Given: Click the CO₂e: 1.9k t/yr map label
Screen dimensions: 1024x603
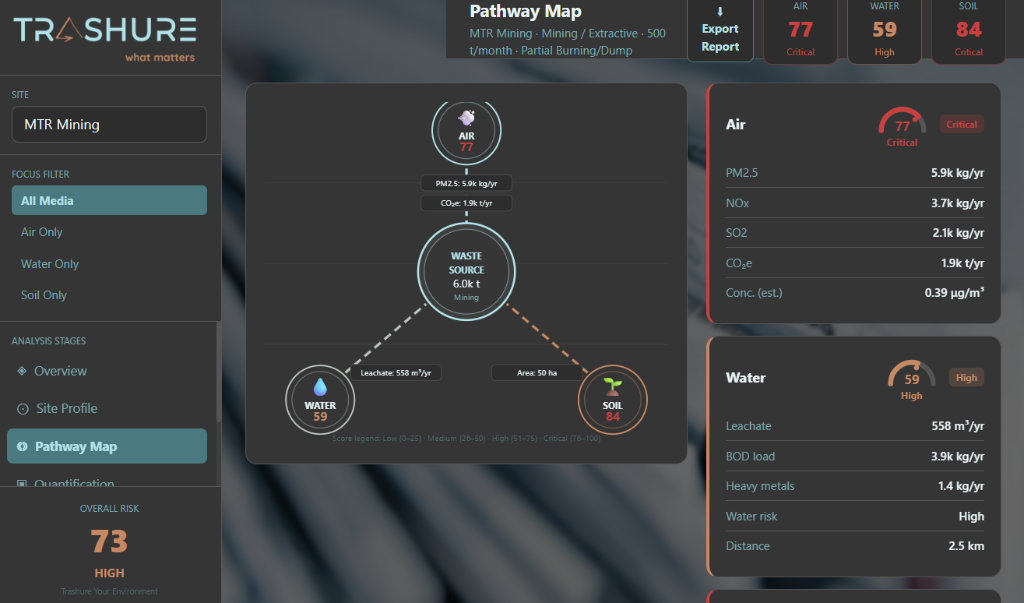Looking at the screenshot, I should click(466, 203).
